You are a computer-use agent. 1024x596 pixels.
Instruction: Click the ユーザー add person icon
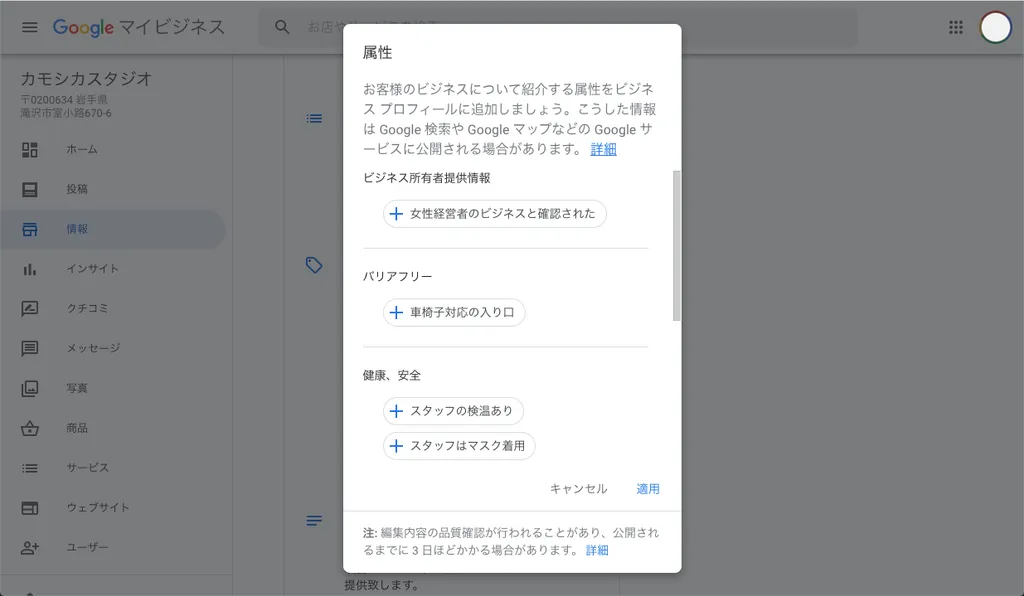(x=29, y=548)
